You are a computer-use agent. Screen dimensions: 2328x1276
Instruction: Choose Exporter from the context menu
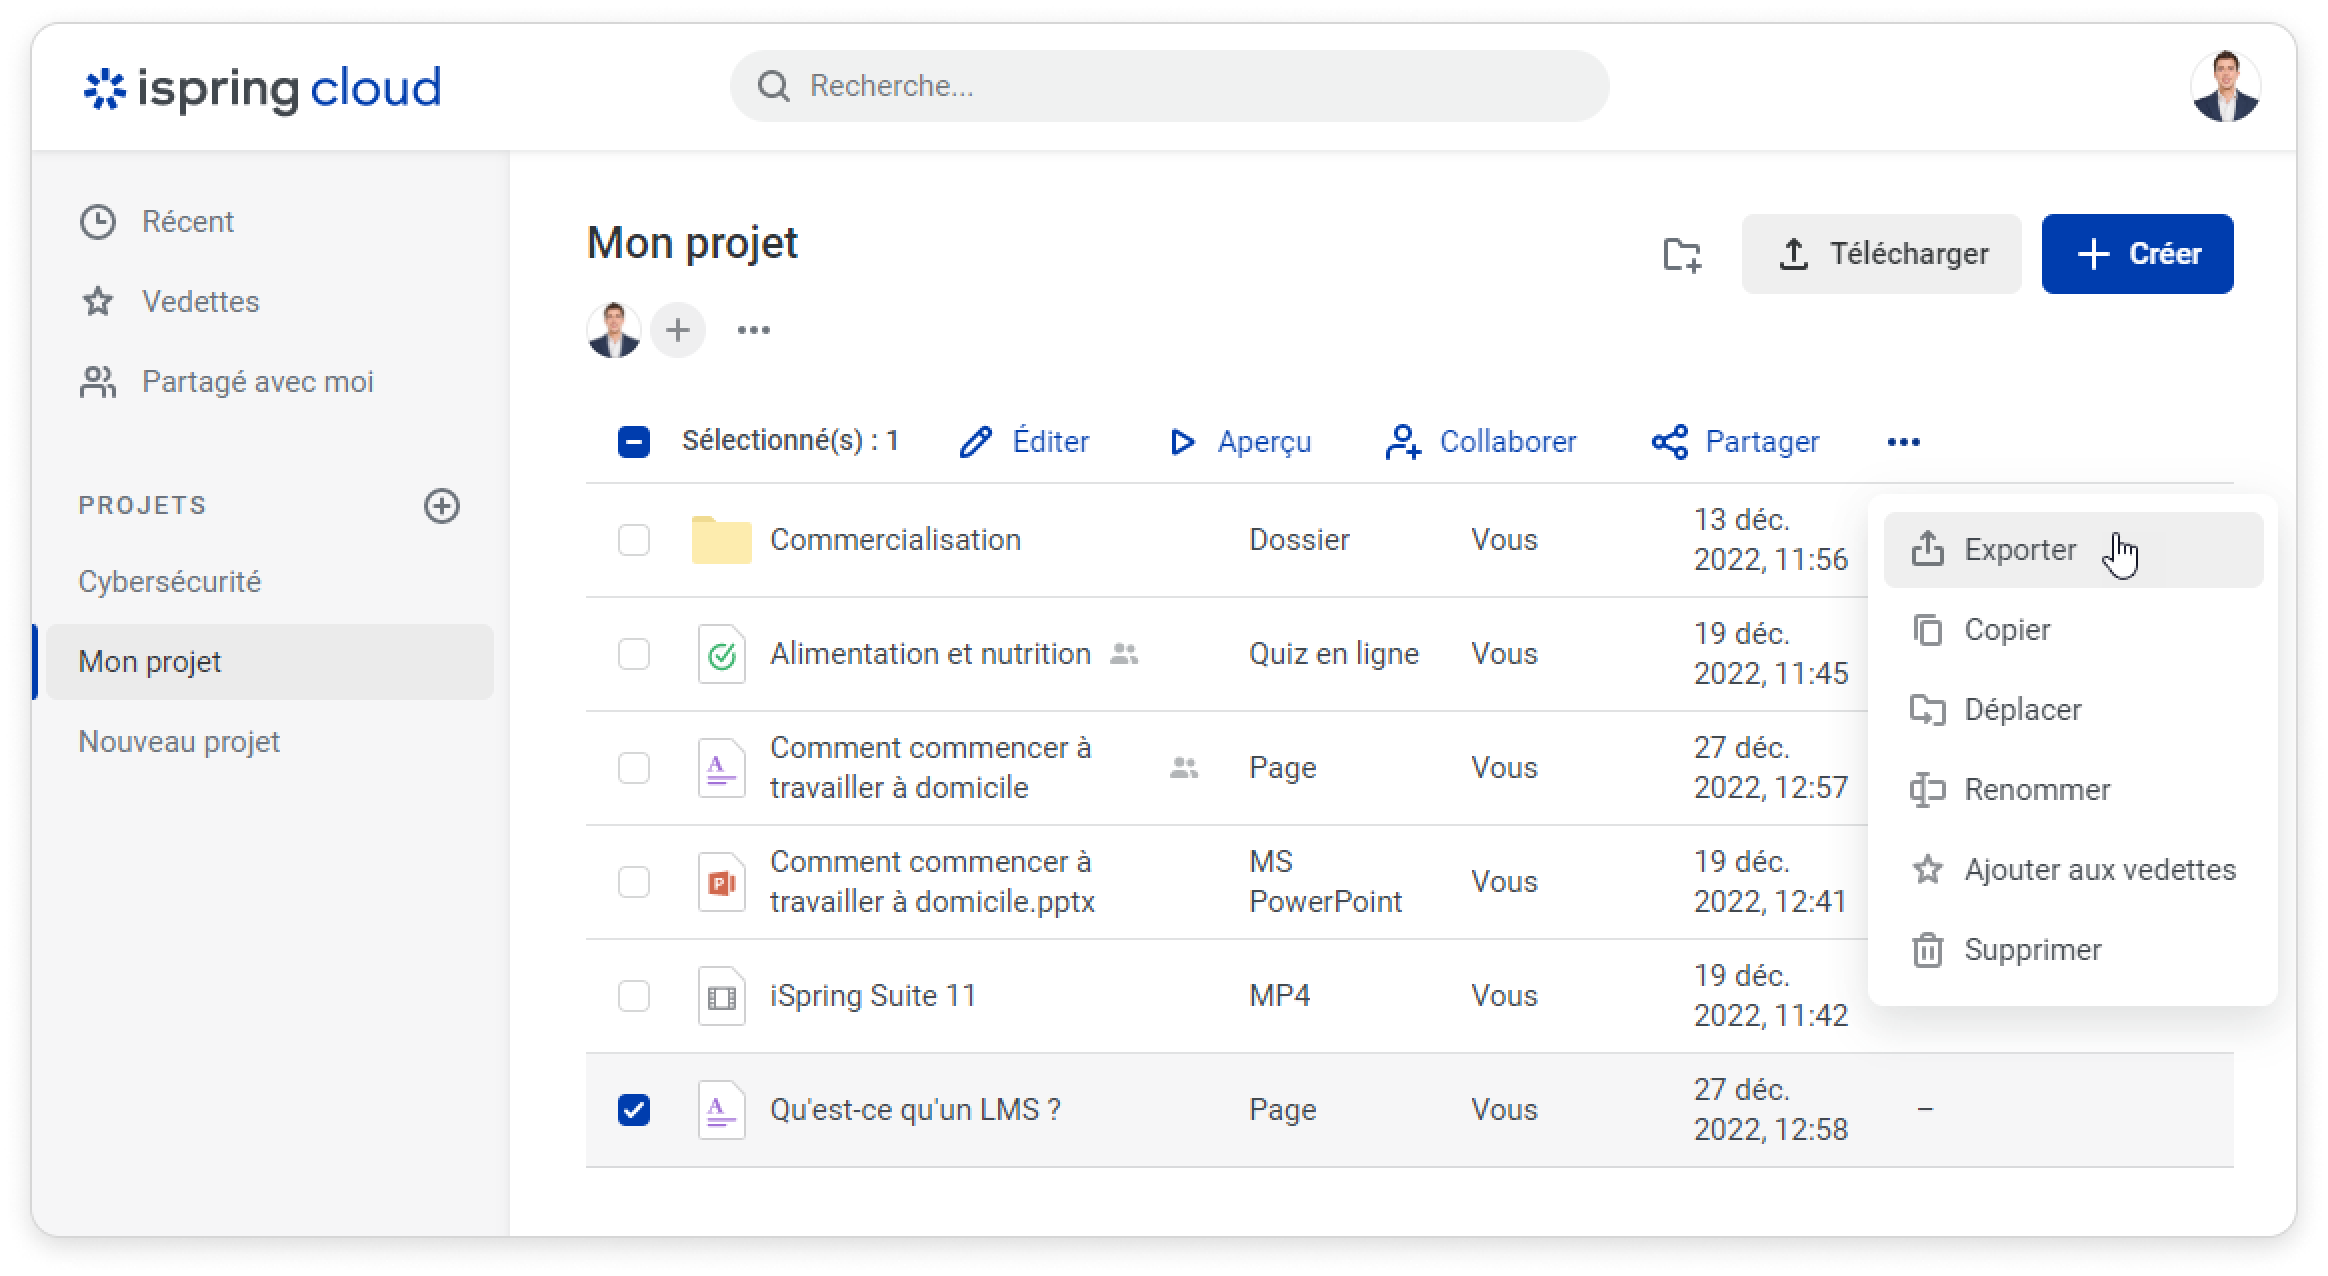(x=2020, y=550)
